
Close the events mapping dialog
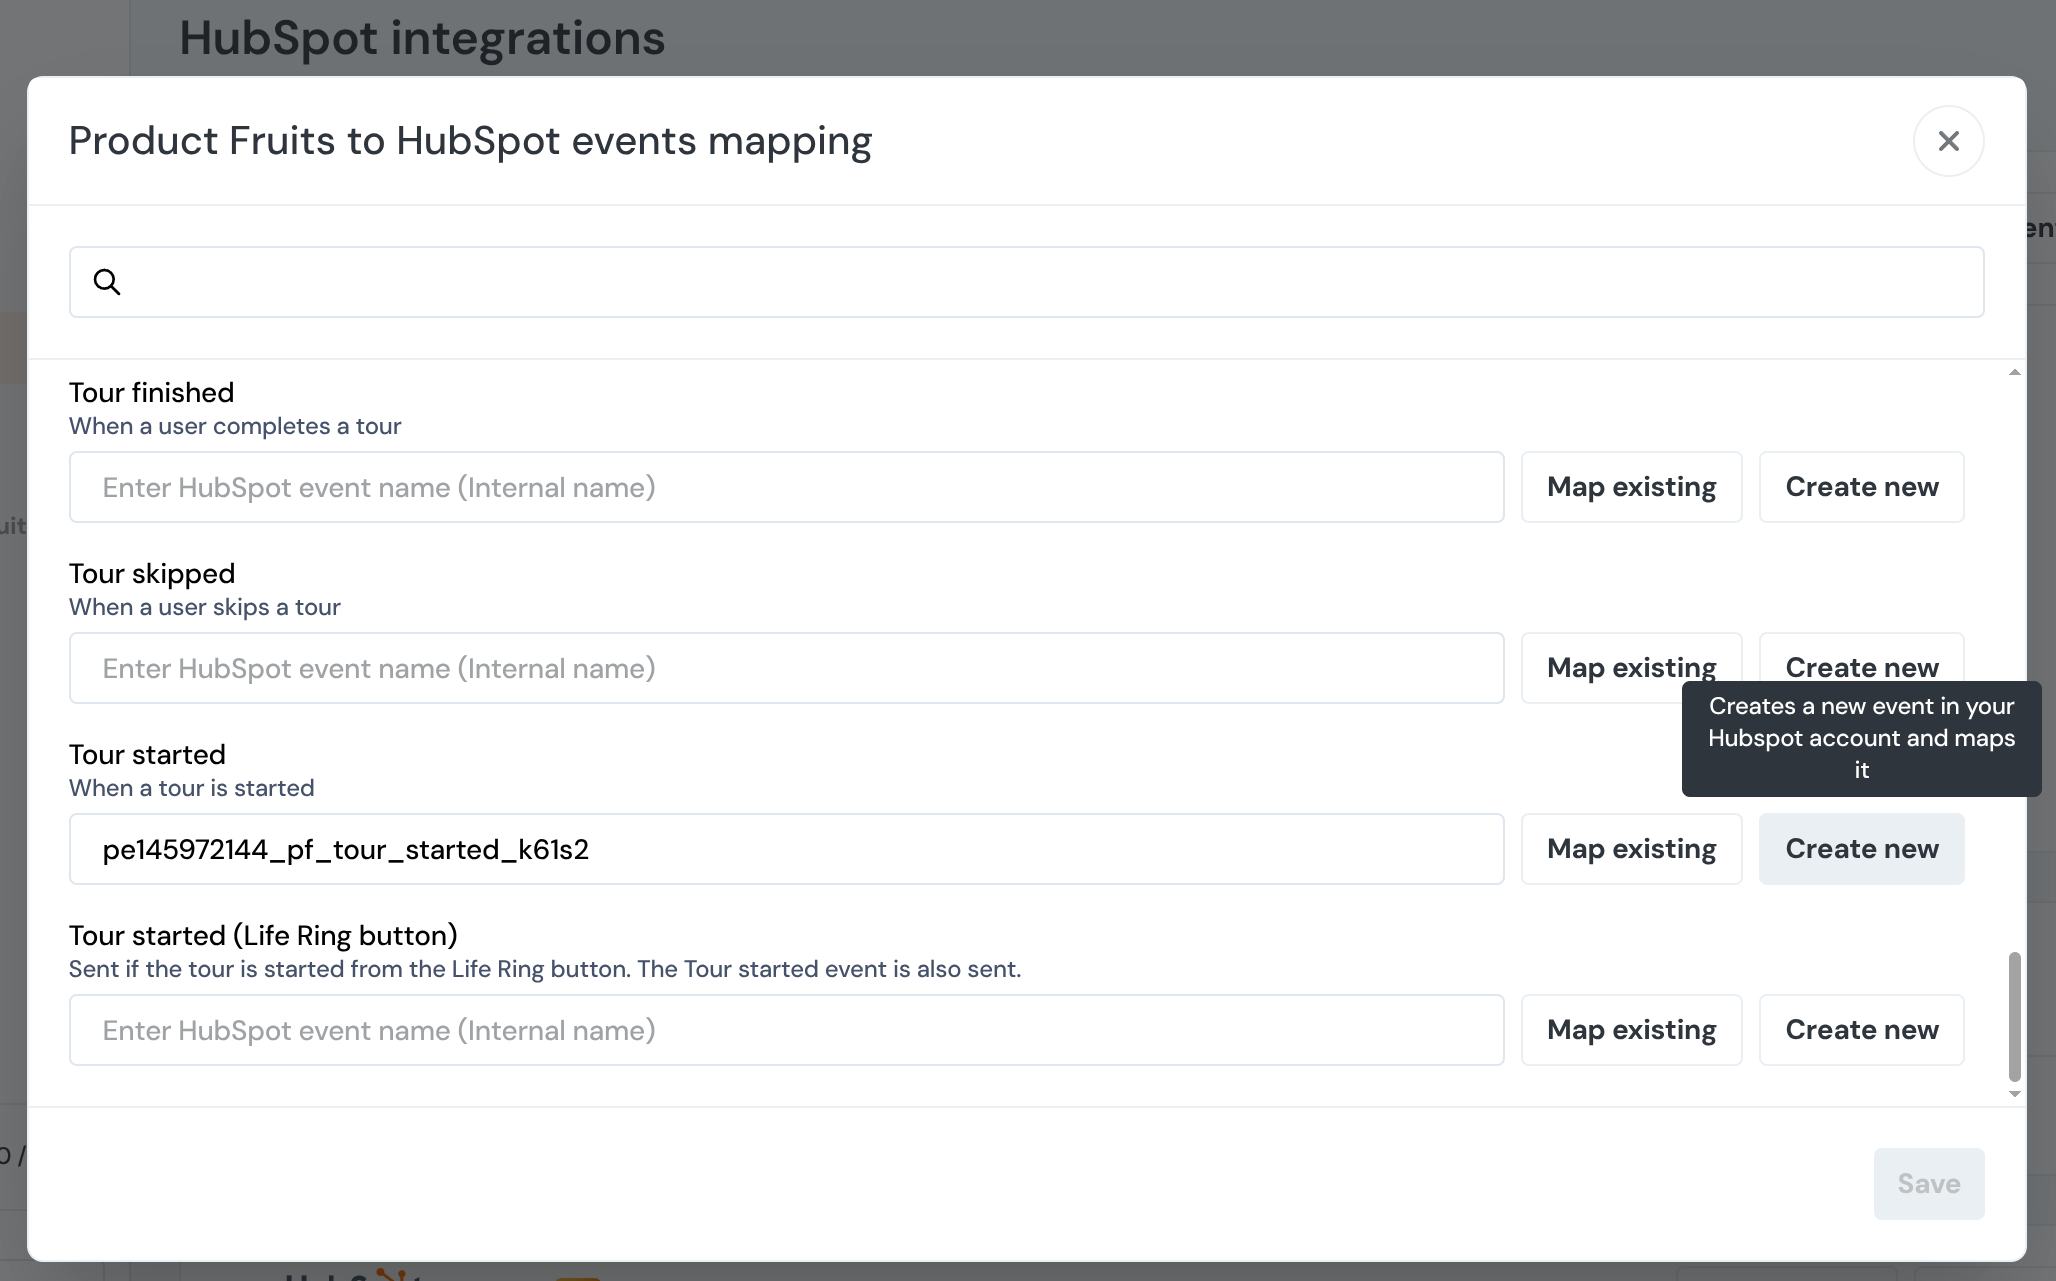point(1948,141)
